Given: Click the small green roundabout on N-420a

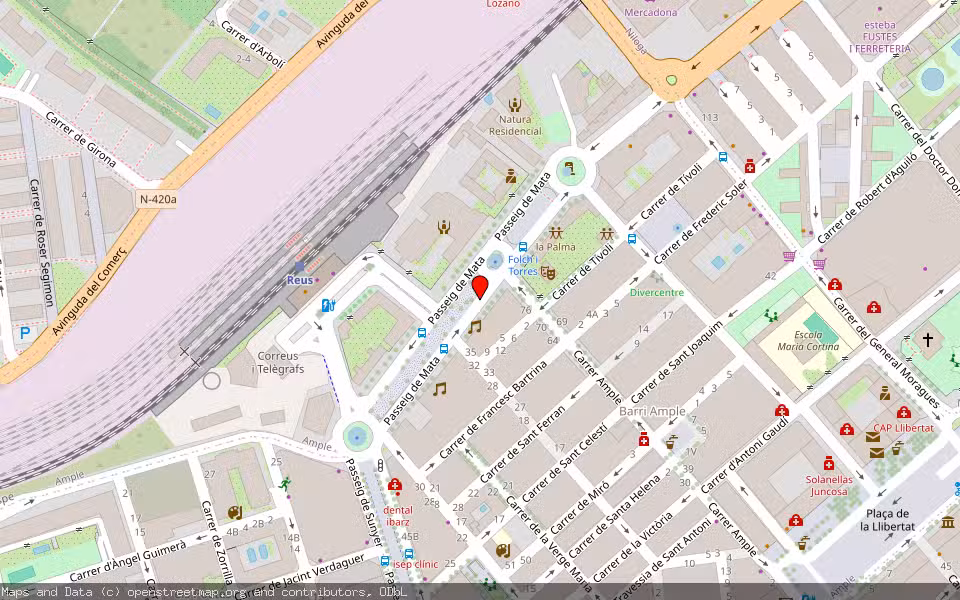Looking at the screenshot, I should [x=672, y=80].
